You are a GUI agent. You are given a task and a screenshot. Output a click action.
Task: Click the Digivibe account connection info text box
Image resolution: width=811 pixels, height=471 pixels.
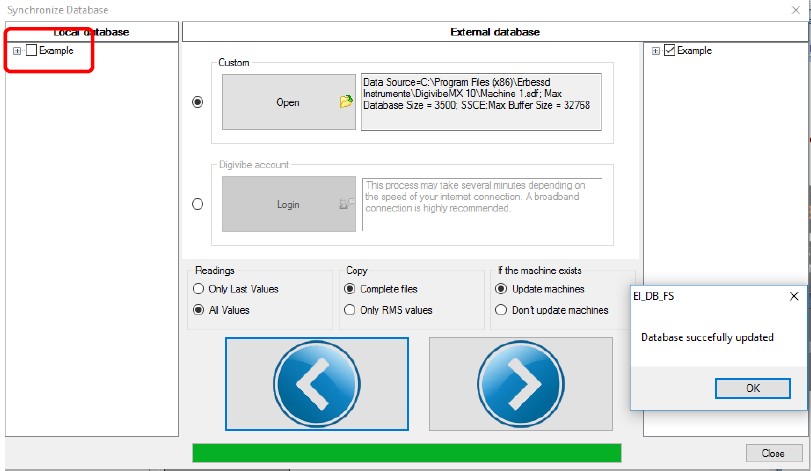click(482, 204)
